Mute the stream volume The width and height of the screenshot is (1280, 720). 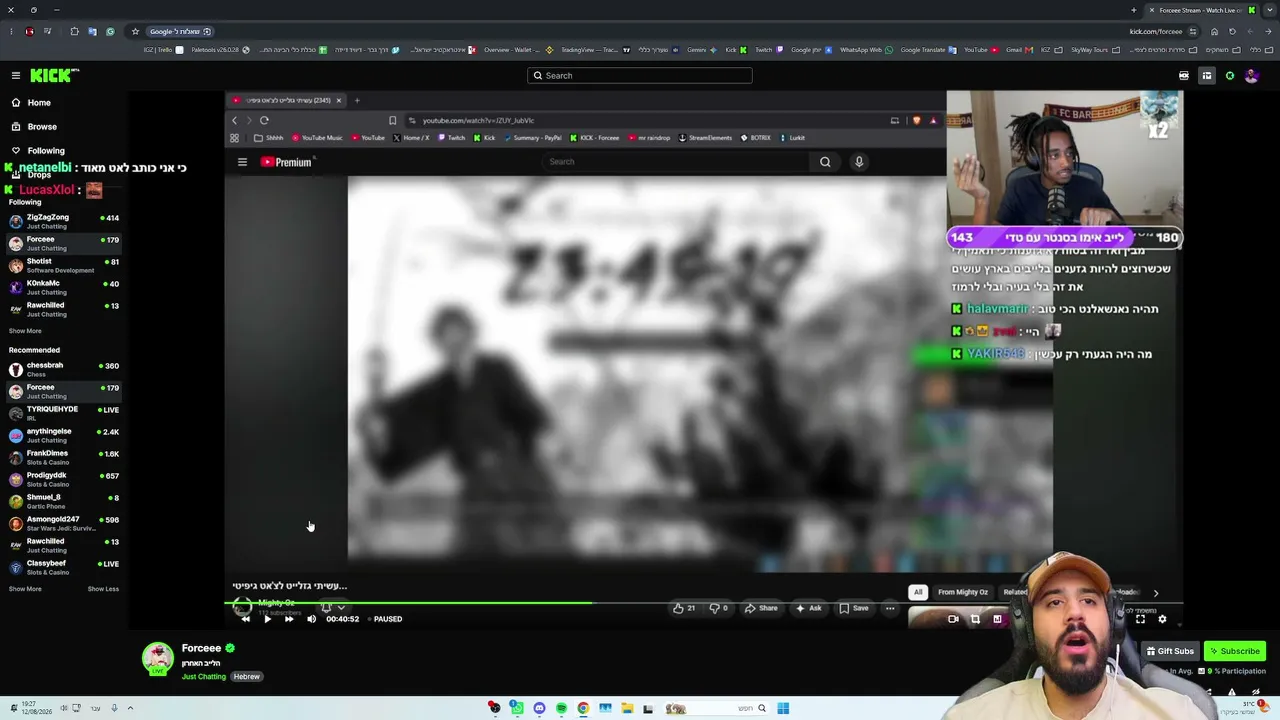311,619
